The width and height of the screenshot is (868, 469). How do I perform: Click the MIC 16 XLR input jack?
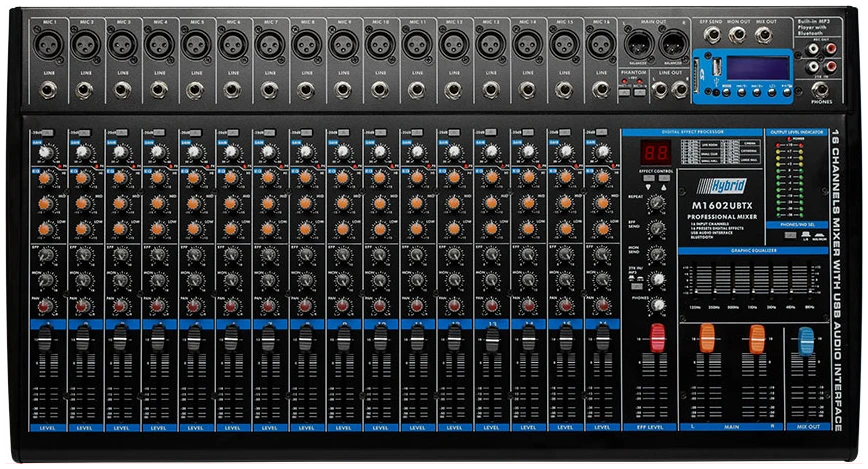click(600, 44)
